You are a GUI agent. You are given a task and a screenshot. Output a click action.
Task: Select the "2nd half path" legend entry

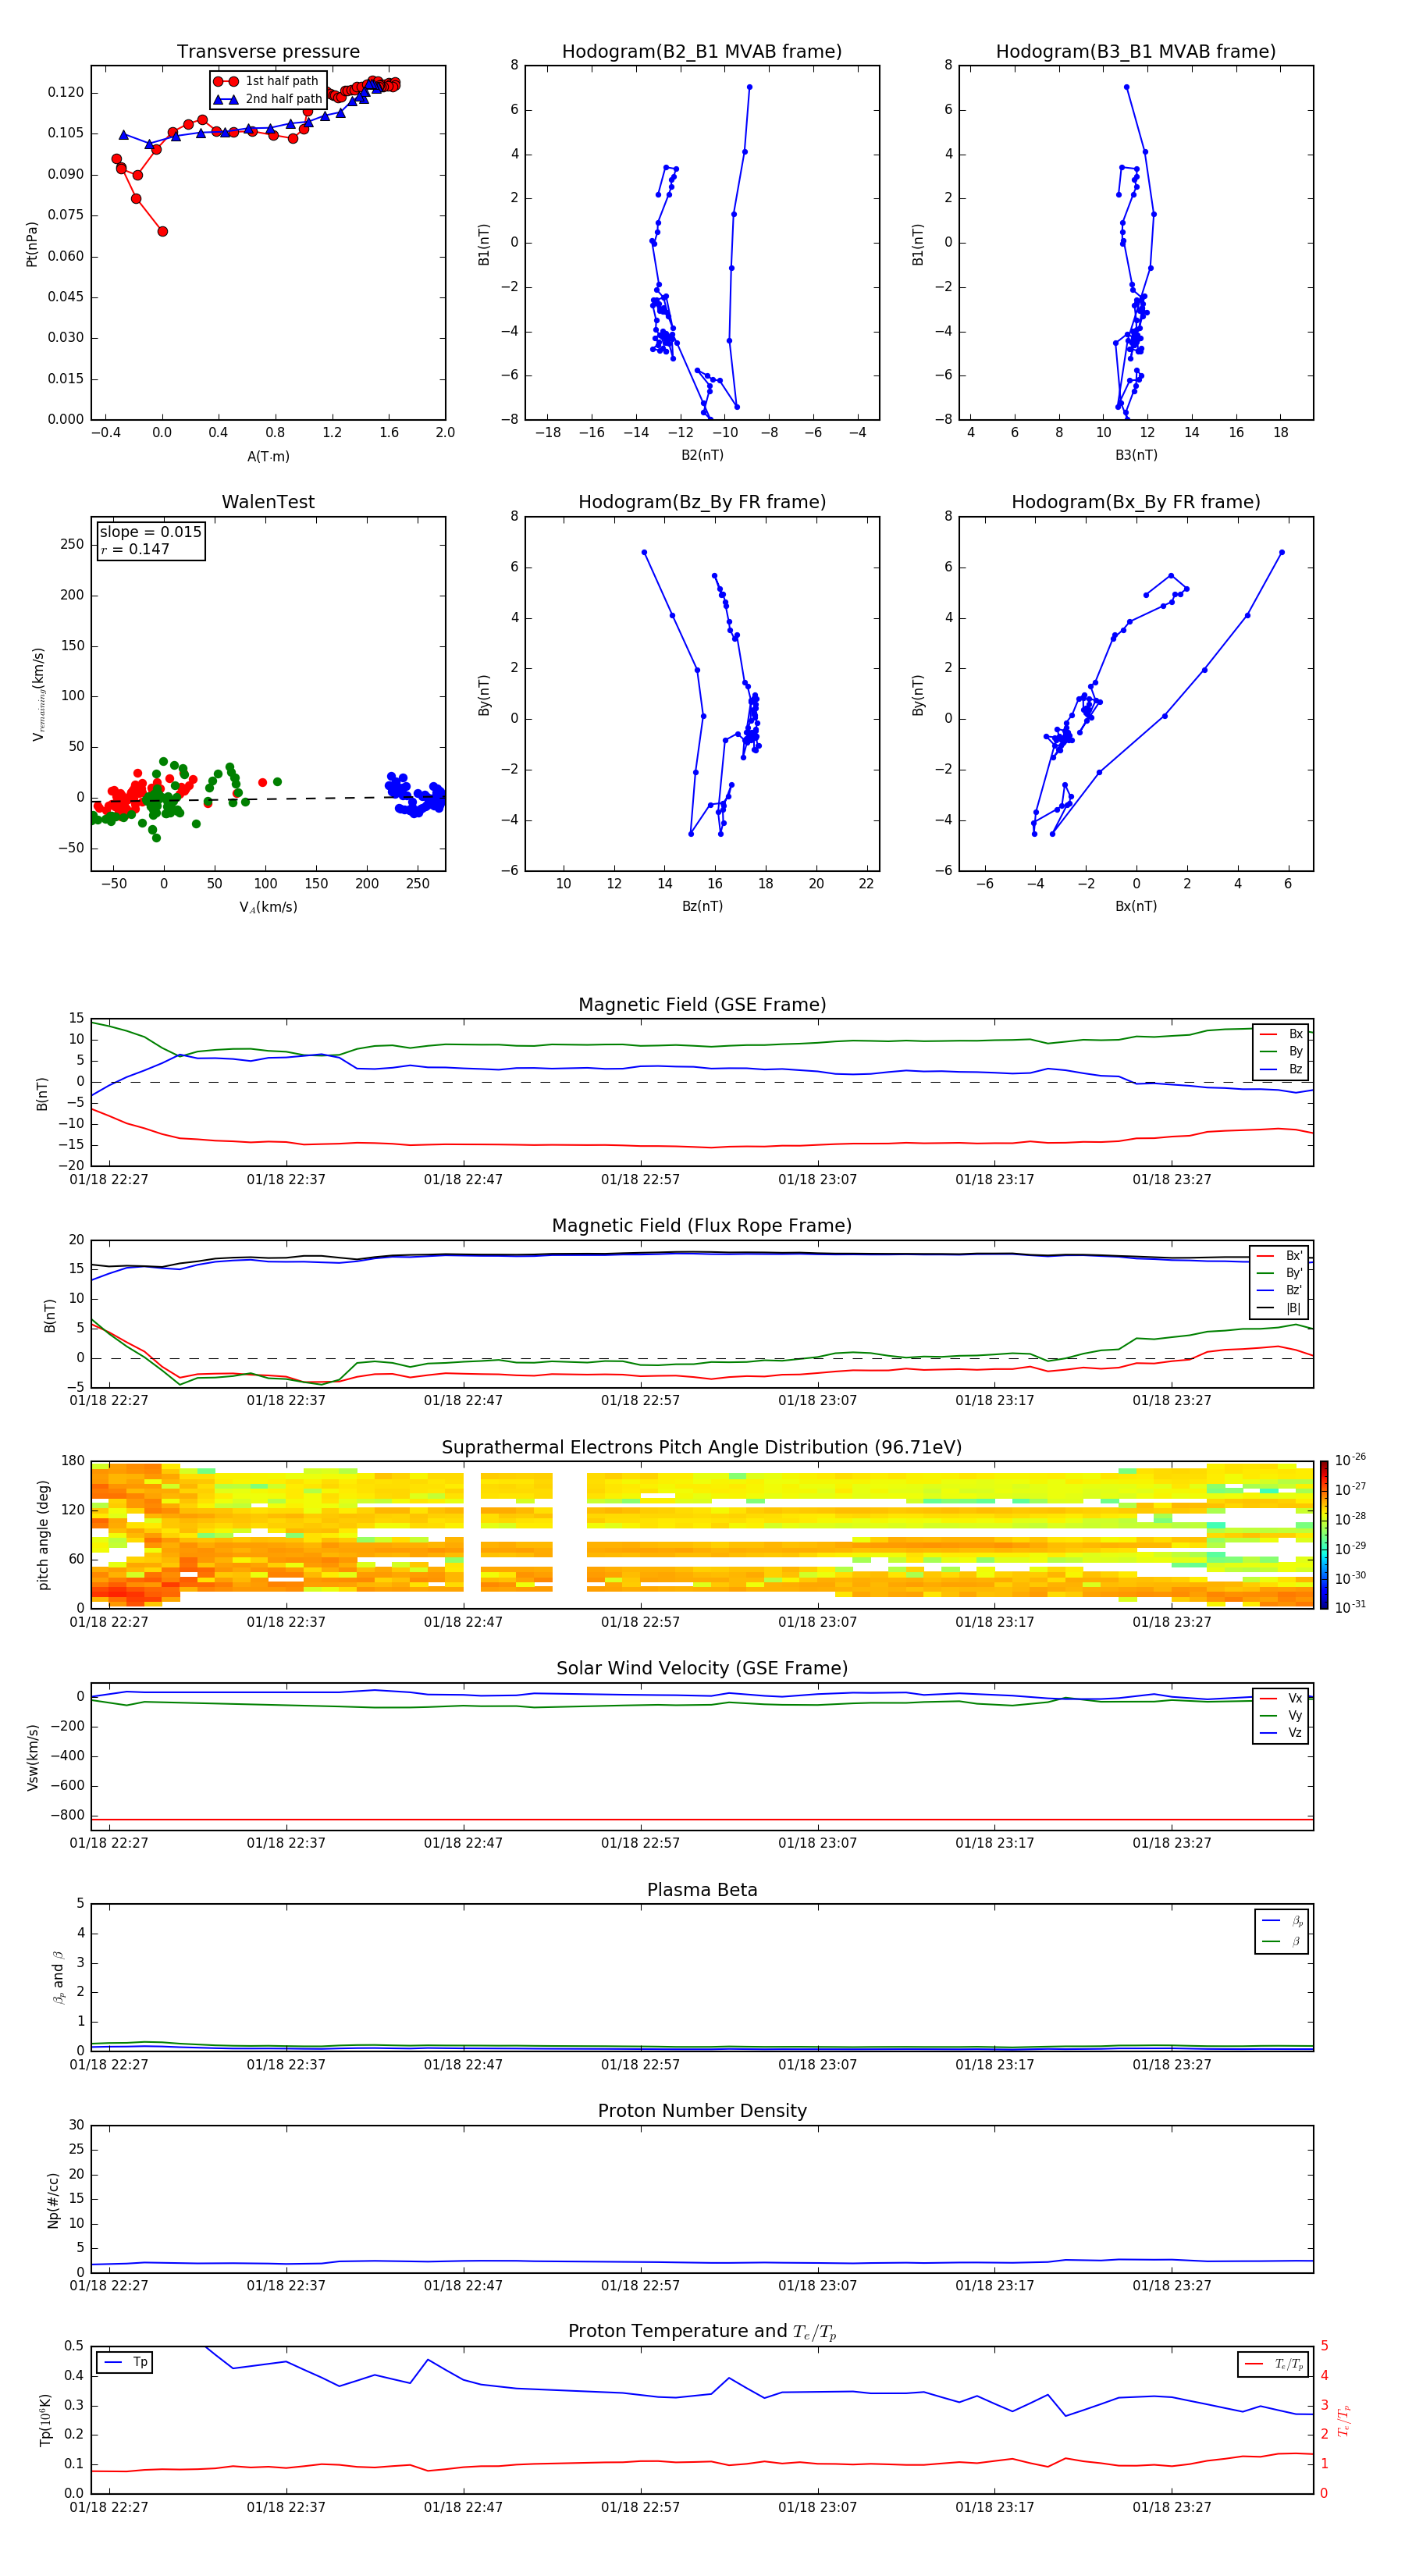(x=267, y=99)
